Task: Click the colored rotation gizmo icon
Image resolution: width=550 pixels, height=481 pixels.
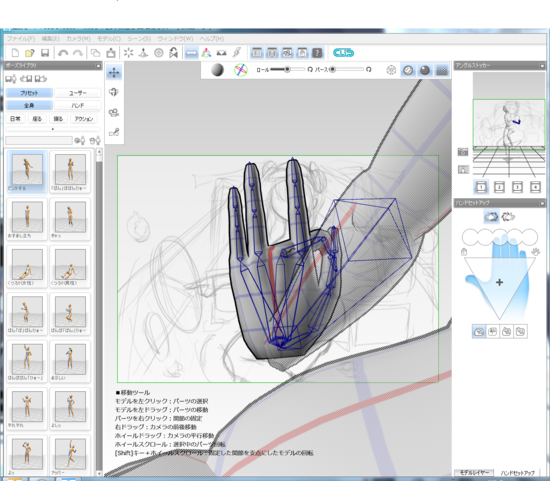Action: coord(241,70)
